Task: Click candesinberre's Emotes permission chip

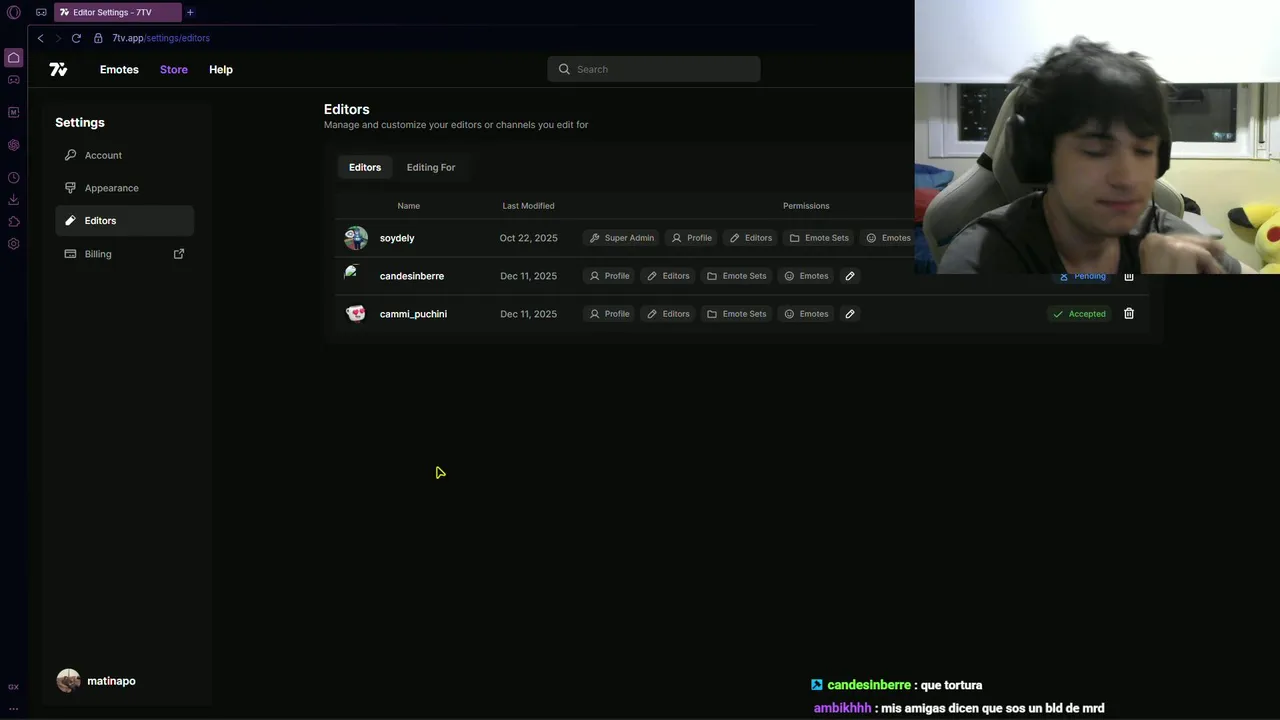Action: point(806,276)
